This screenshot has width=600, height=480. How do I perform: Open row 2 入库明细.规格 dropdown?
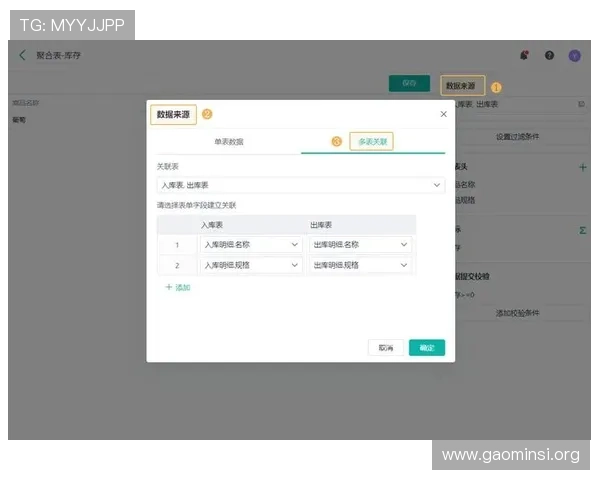tap(251, 265)
